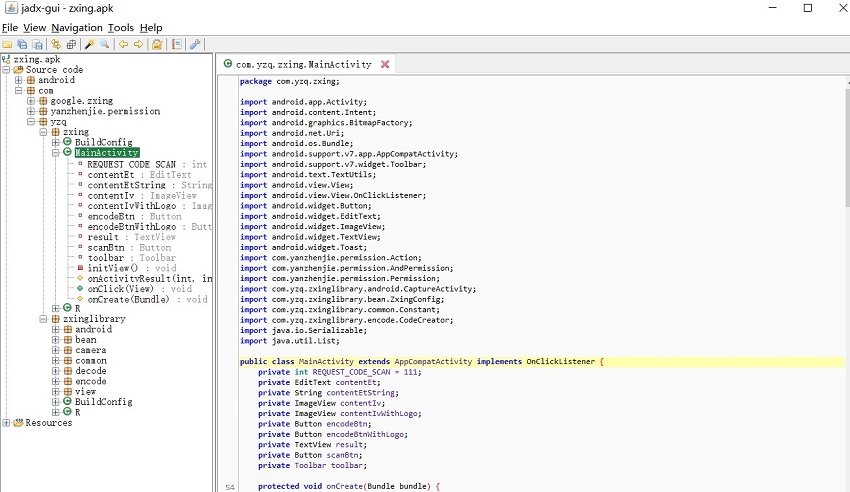Screen dimensions: 850x492
Task: Open Preferences with the wrench icon
Action: click(x=195, y=44)
